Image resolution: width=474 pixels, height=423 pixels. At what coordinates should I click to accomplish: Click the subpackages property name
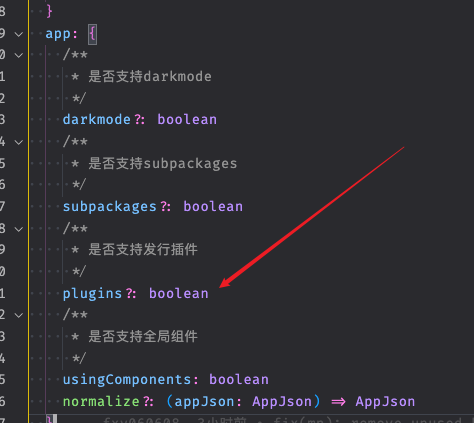(110, 207)
